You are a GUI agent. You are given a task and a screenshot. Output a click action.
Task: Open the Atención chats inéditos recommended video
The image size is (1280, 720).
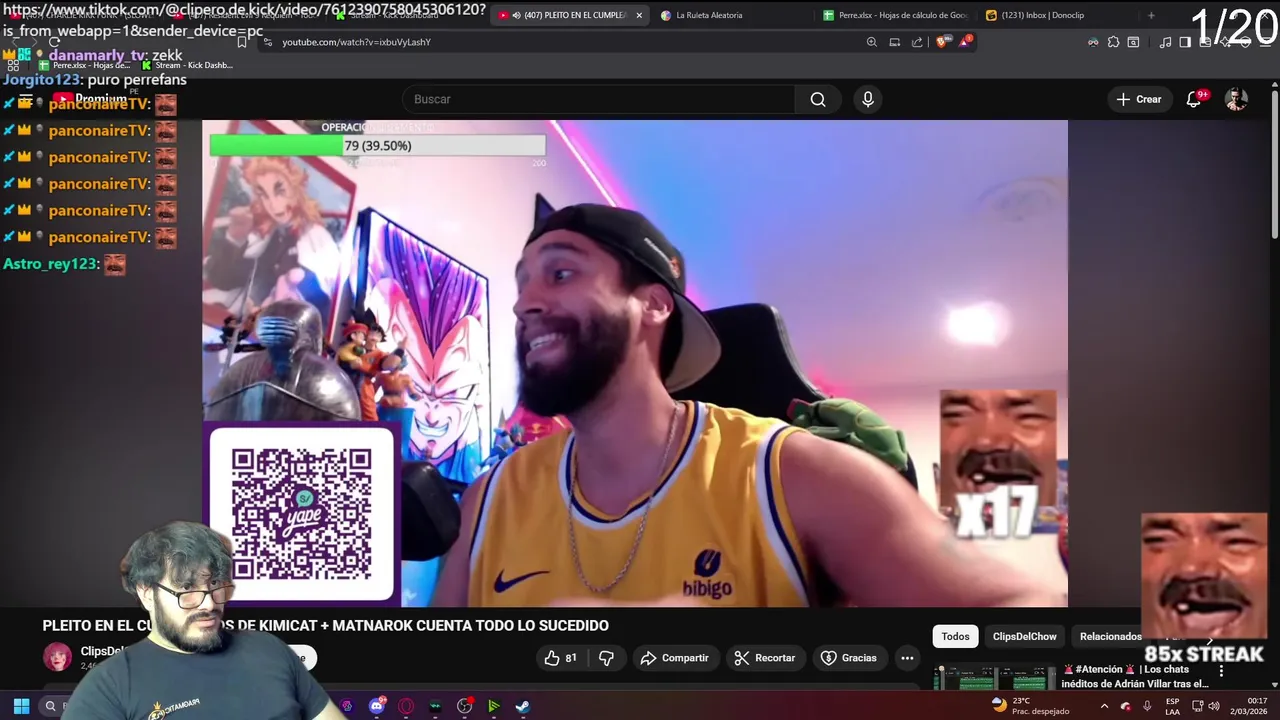[x=1135, y=677]
